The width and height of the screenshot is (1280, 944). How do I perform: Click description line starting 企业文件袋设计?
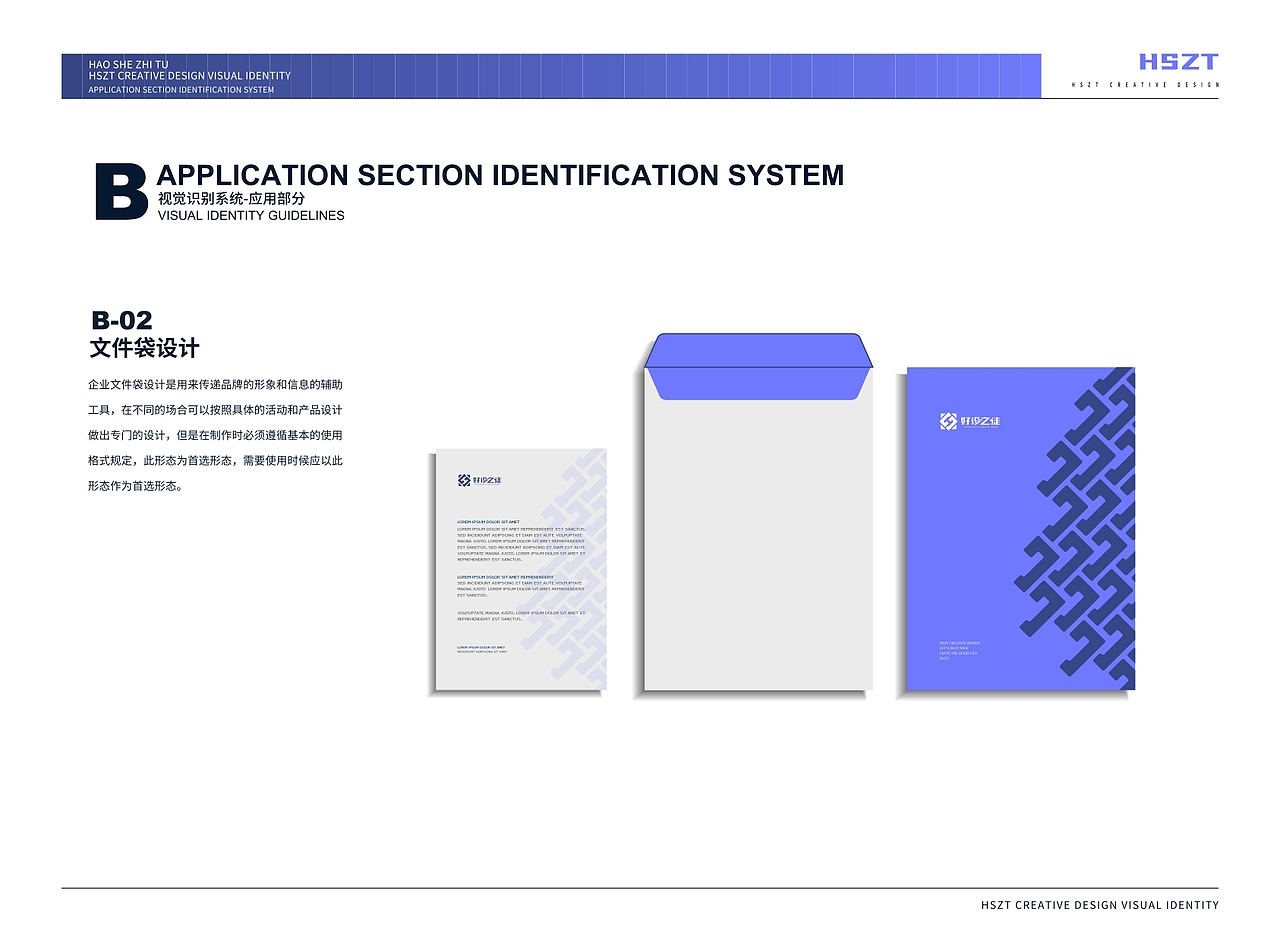[216, 384]
